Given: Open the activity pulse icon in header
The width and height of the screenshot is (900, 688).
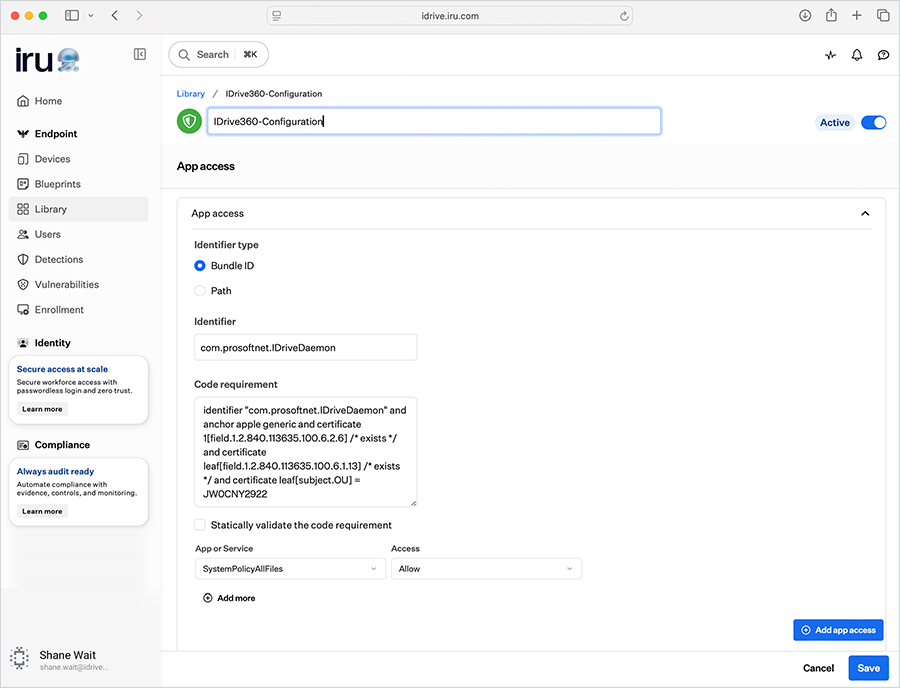Looking at the screenshot, I should point(831,55).
